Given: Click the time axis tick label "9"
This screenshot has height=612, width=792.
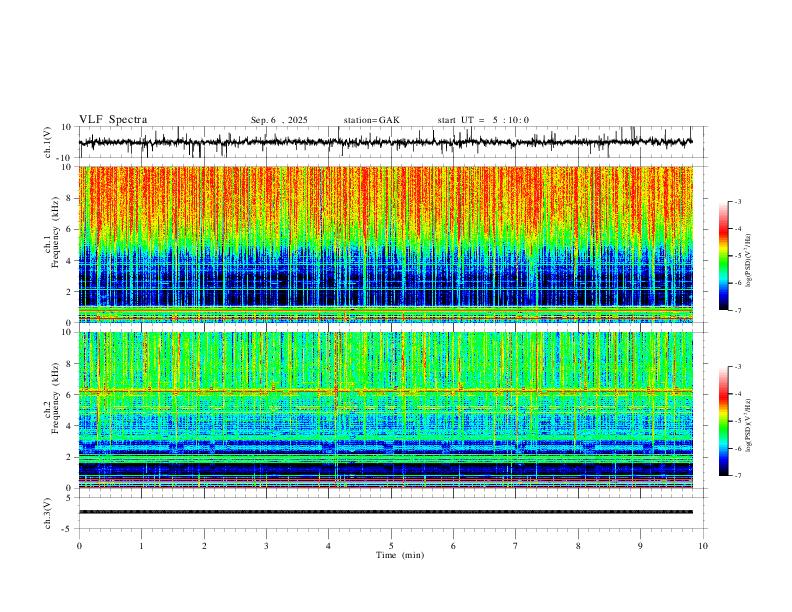Looking at the screenshot, I should [640, 546].
